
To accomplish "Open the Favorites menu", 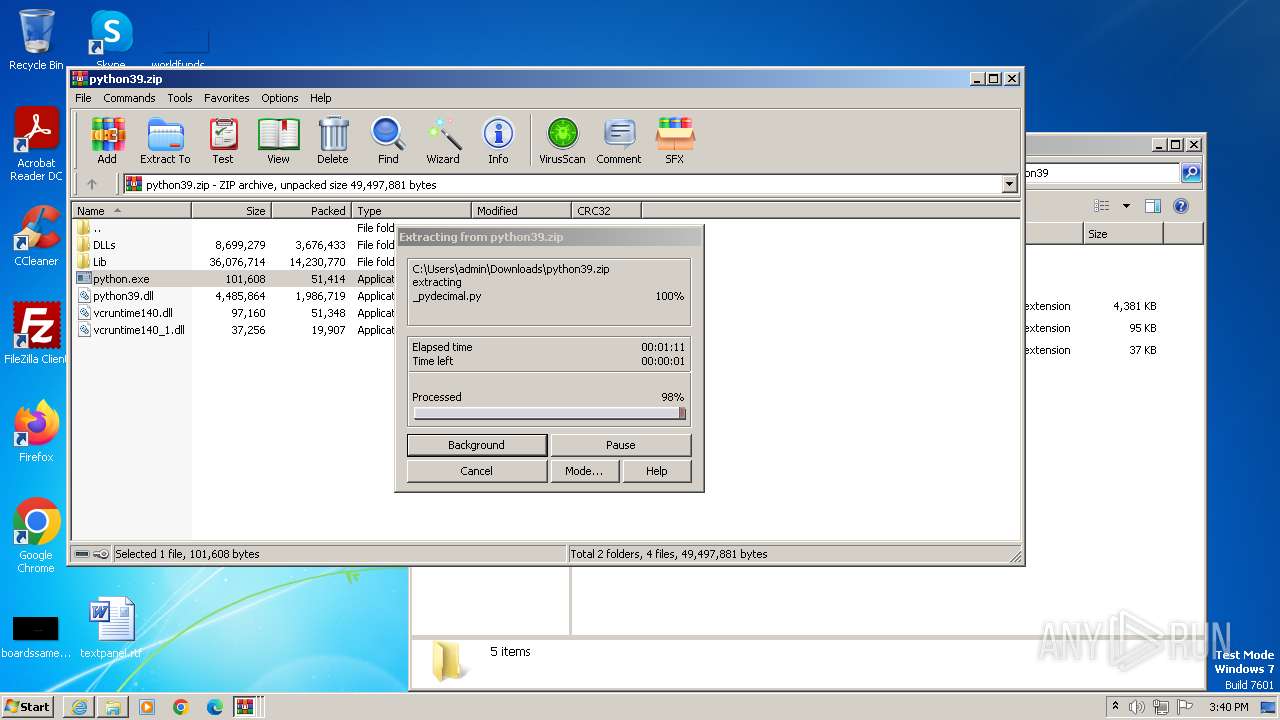I will tap(227, 98).
